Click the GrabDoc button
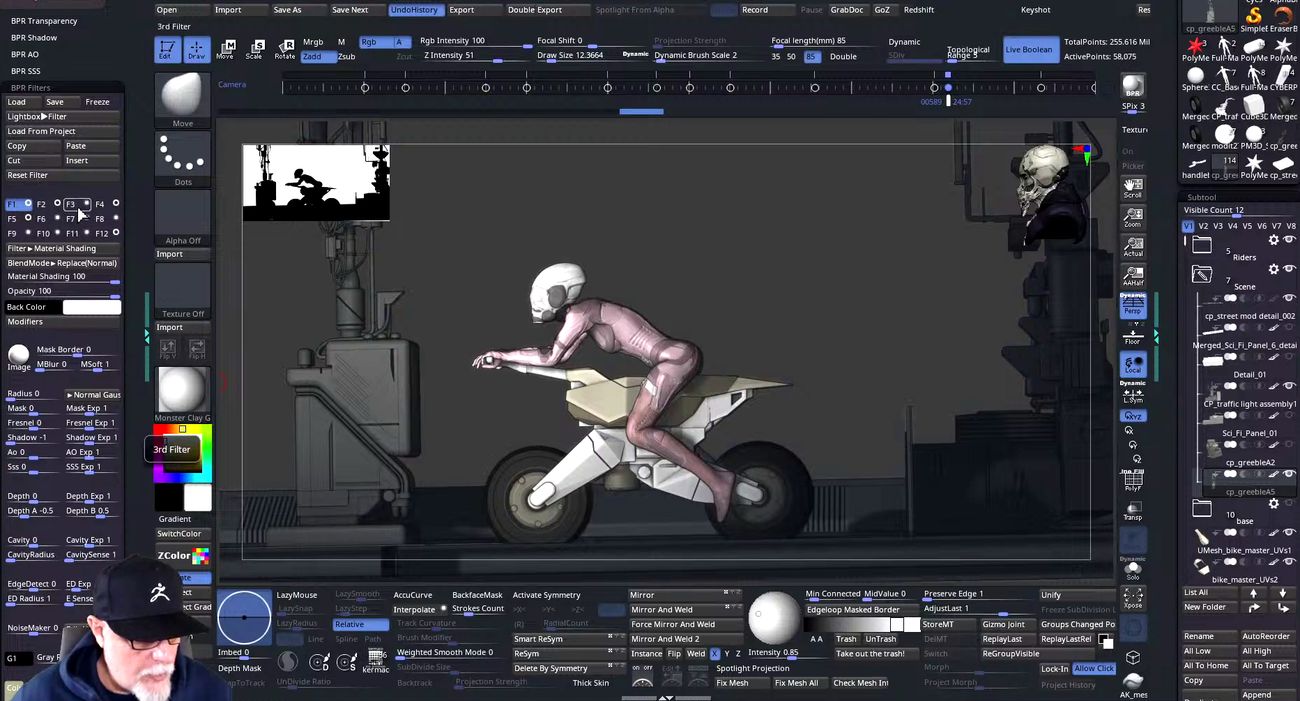1300x701 pixels. coord(847,10)
